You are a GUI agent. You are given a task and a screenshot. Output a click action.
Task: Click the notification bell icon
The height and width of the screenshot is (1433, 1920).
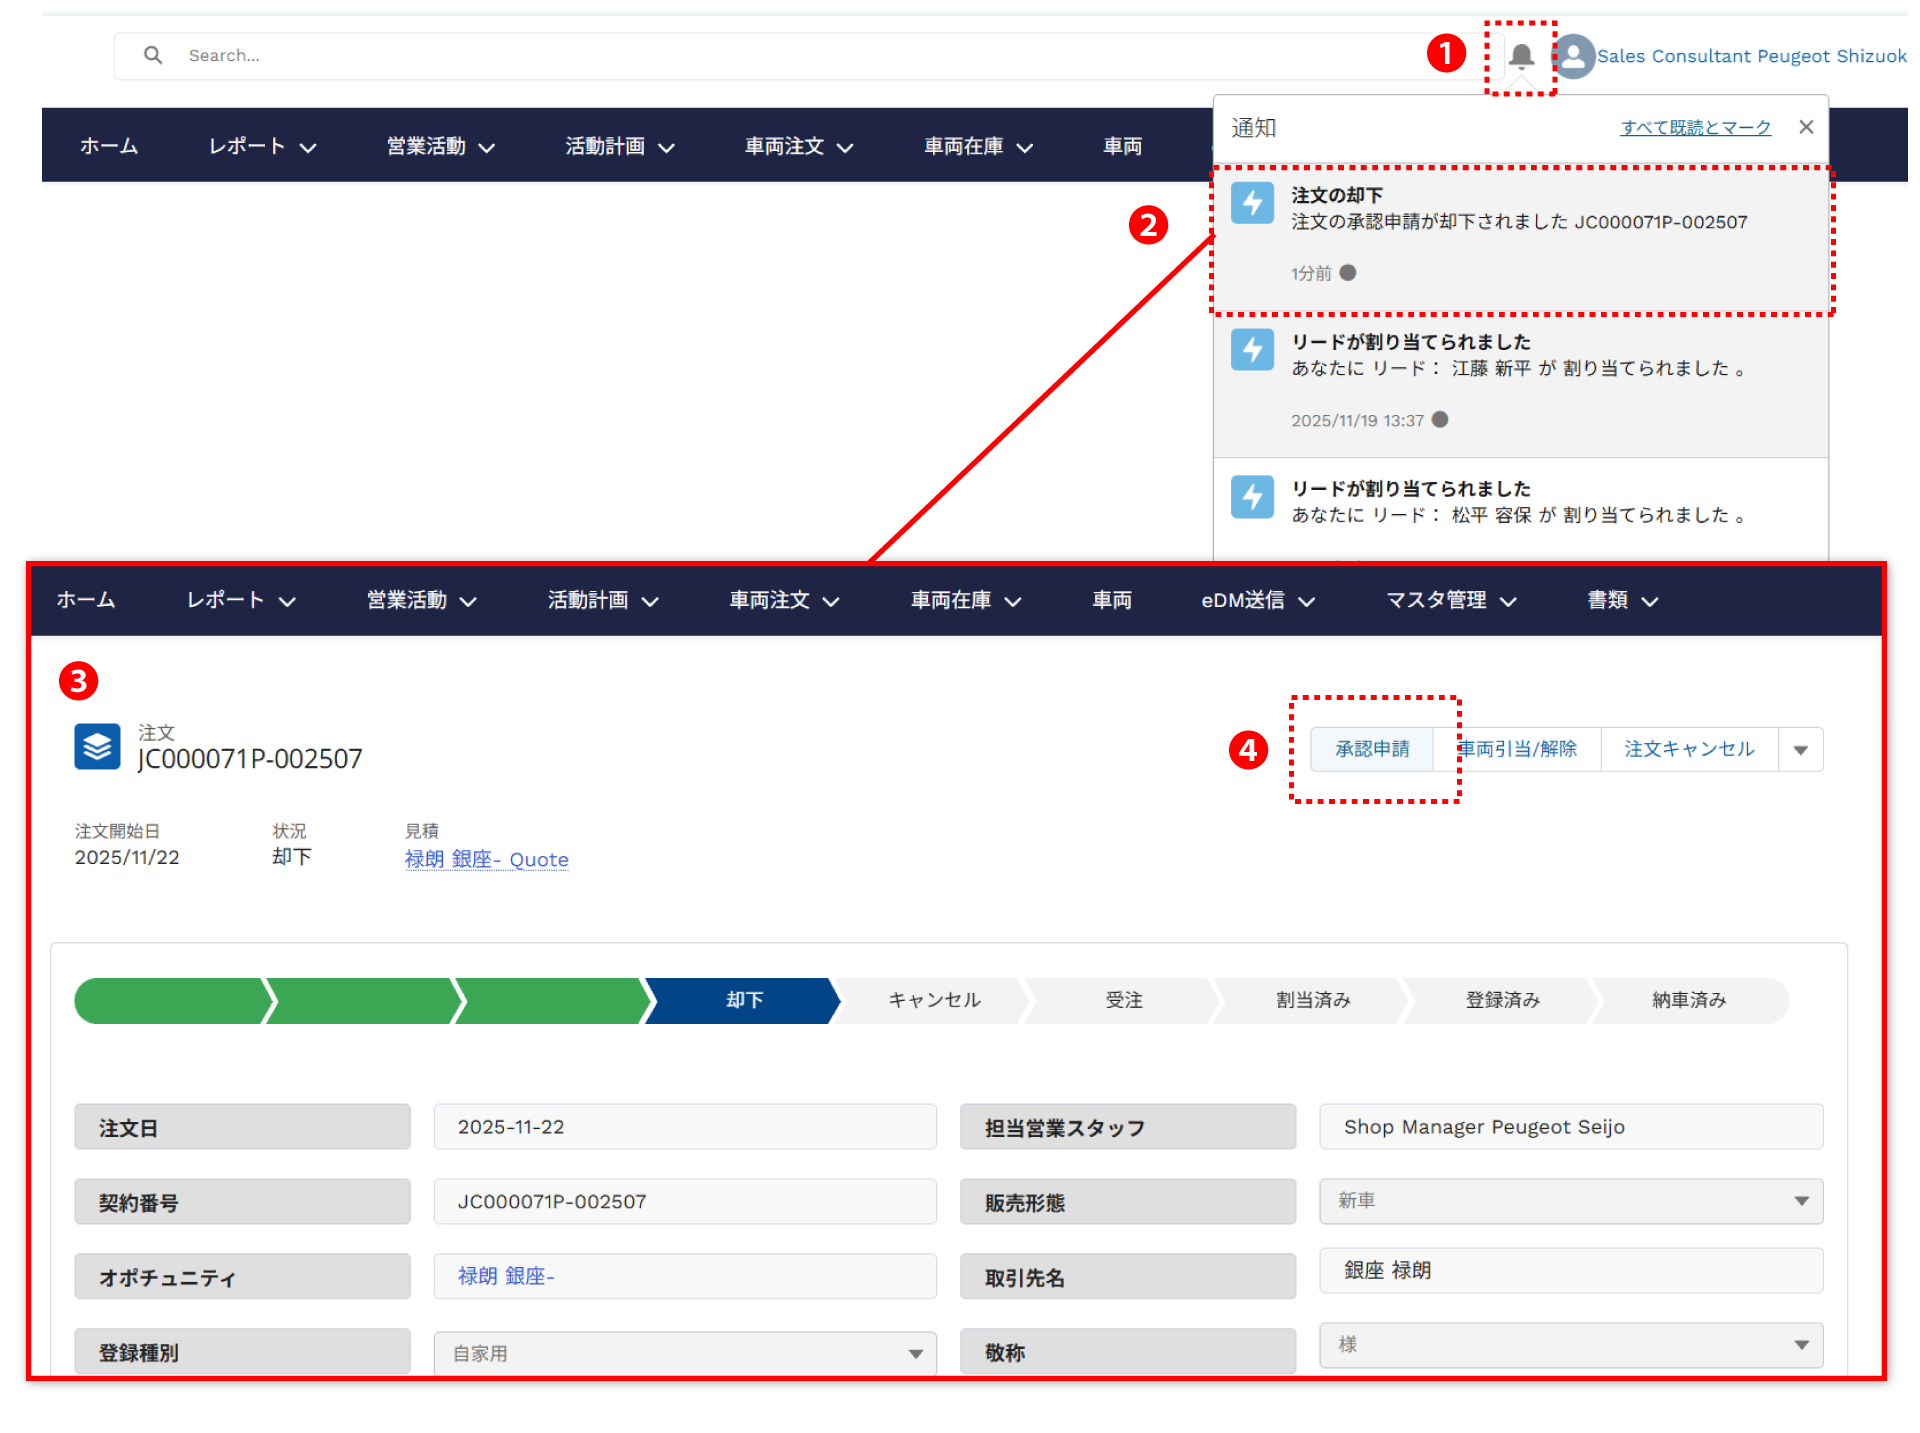click(x=1521, y=56)
